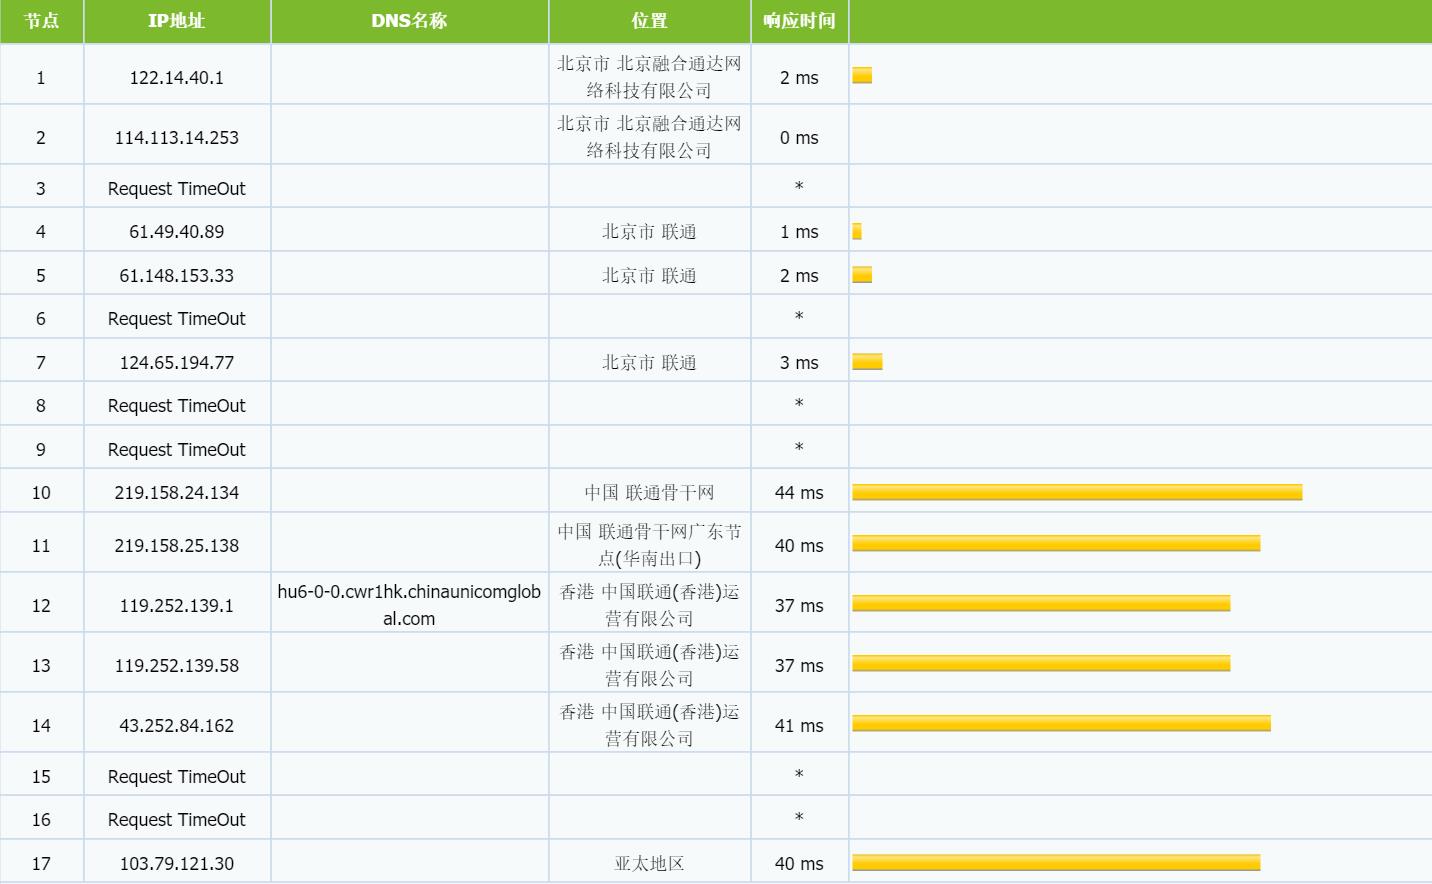Select IP address 114.113.14.253
This screenshot has width=1432, height=884.
pos(177,138)
